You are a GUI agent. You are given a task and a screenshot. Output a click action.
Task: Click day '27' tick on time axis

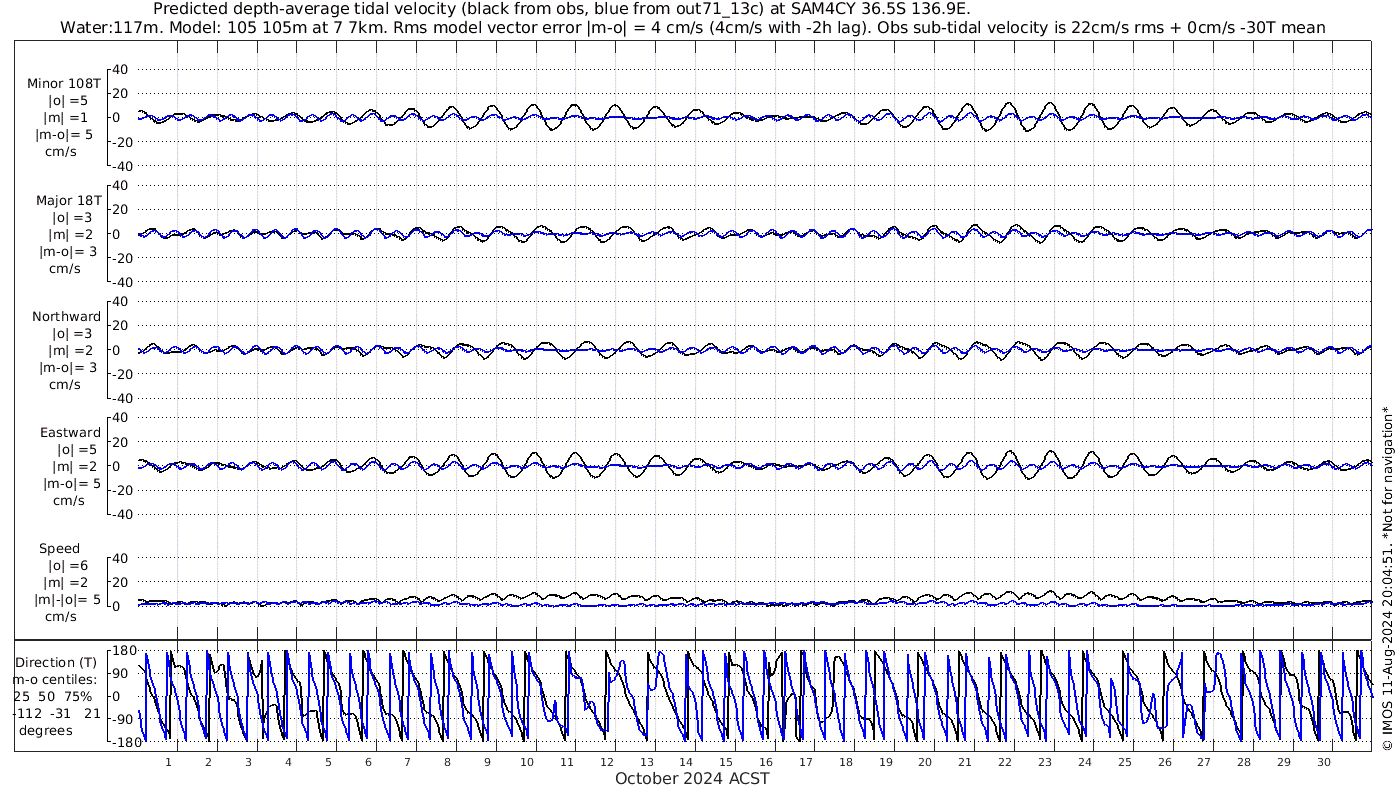[x=1204, y=762]
